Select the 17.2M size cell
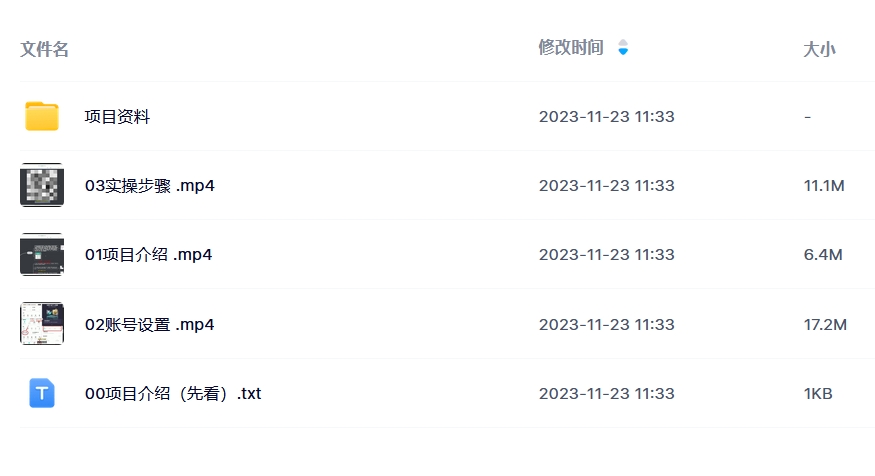The image size is (875, 476). 825,325
